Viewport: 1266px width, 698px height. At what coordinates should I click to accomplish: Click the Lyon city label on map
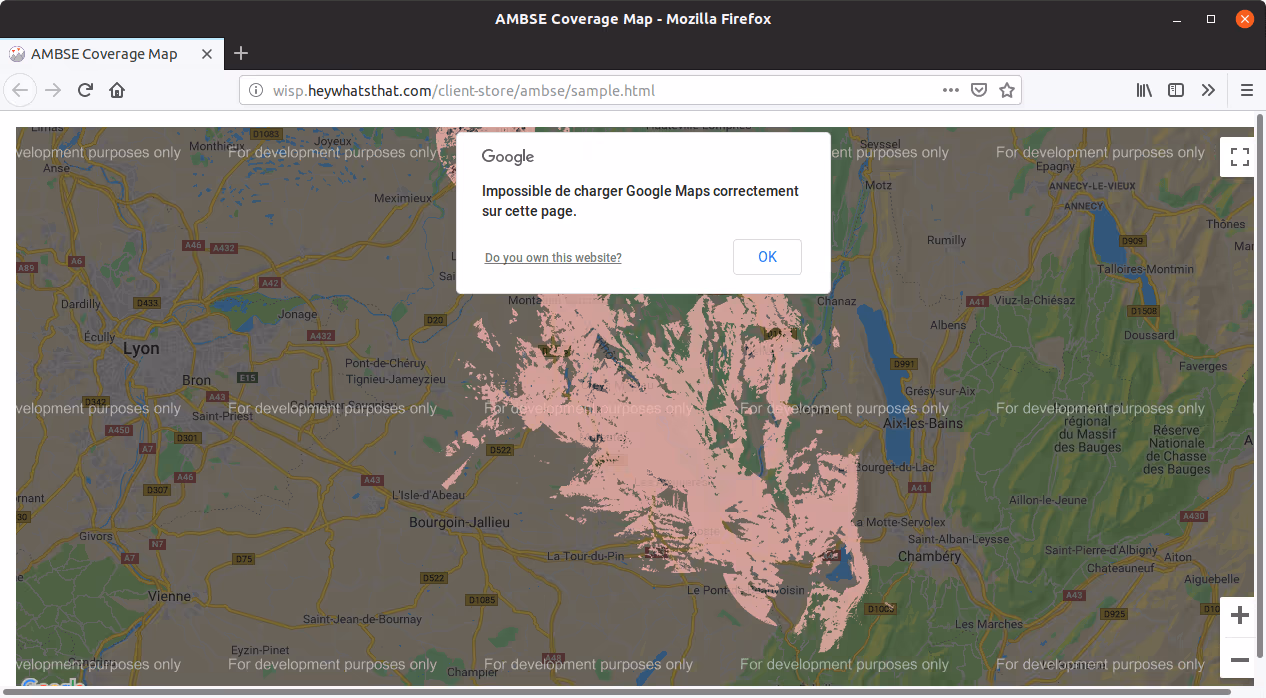(141, 349)
